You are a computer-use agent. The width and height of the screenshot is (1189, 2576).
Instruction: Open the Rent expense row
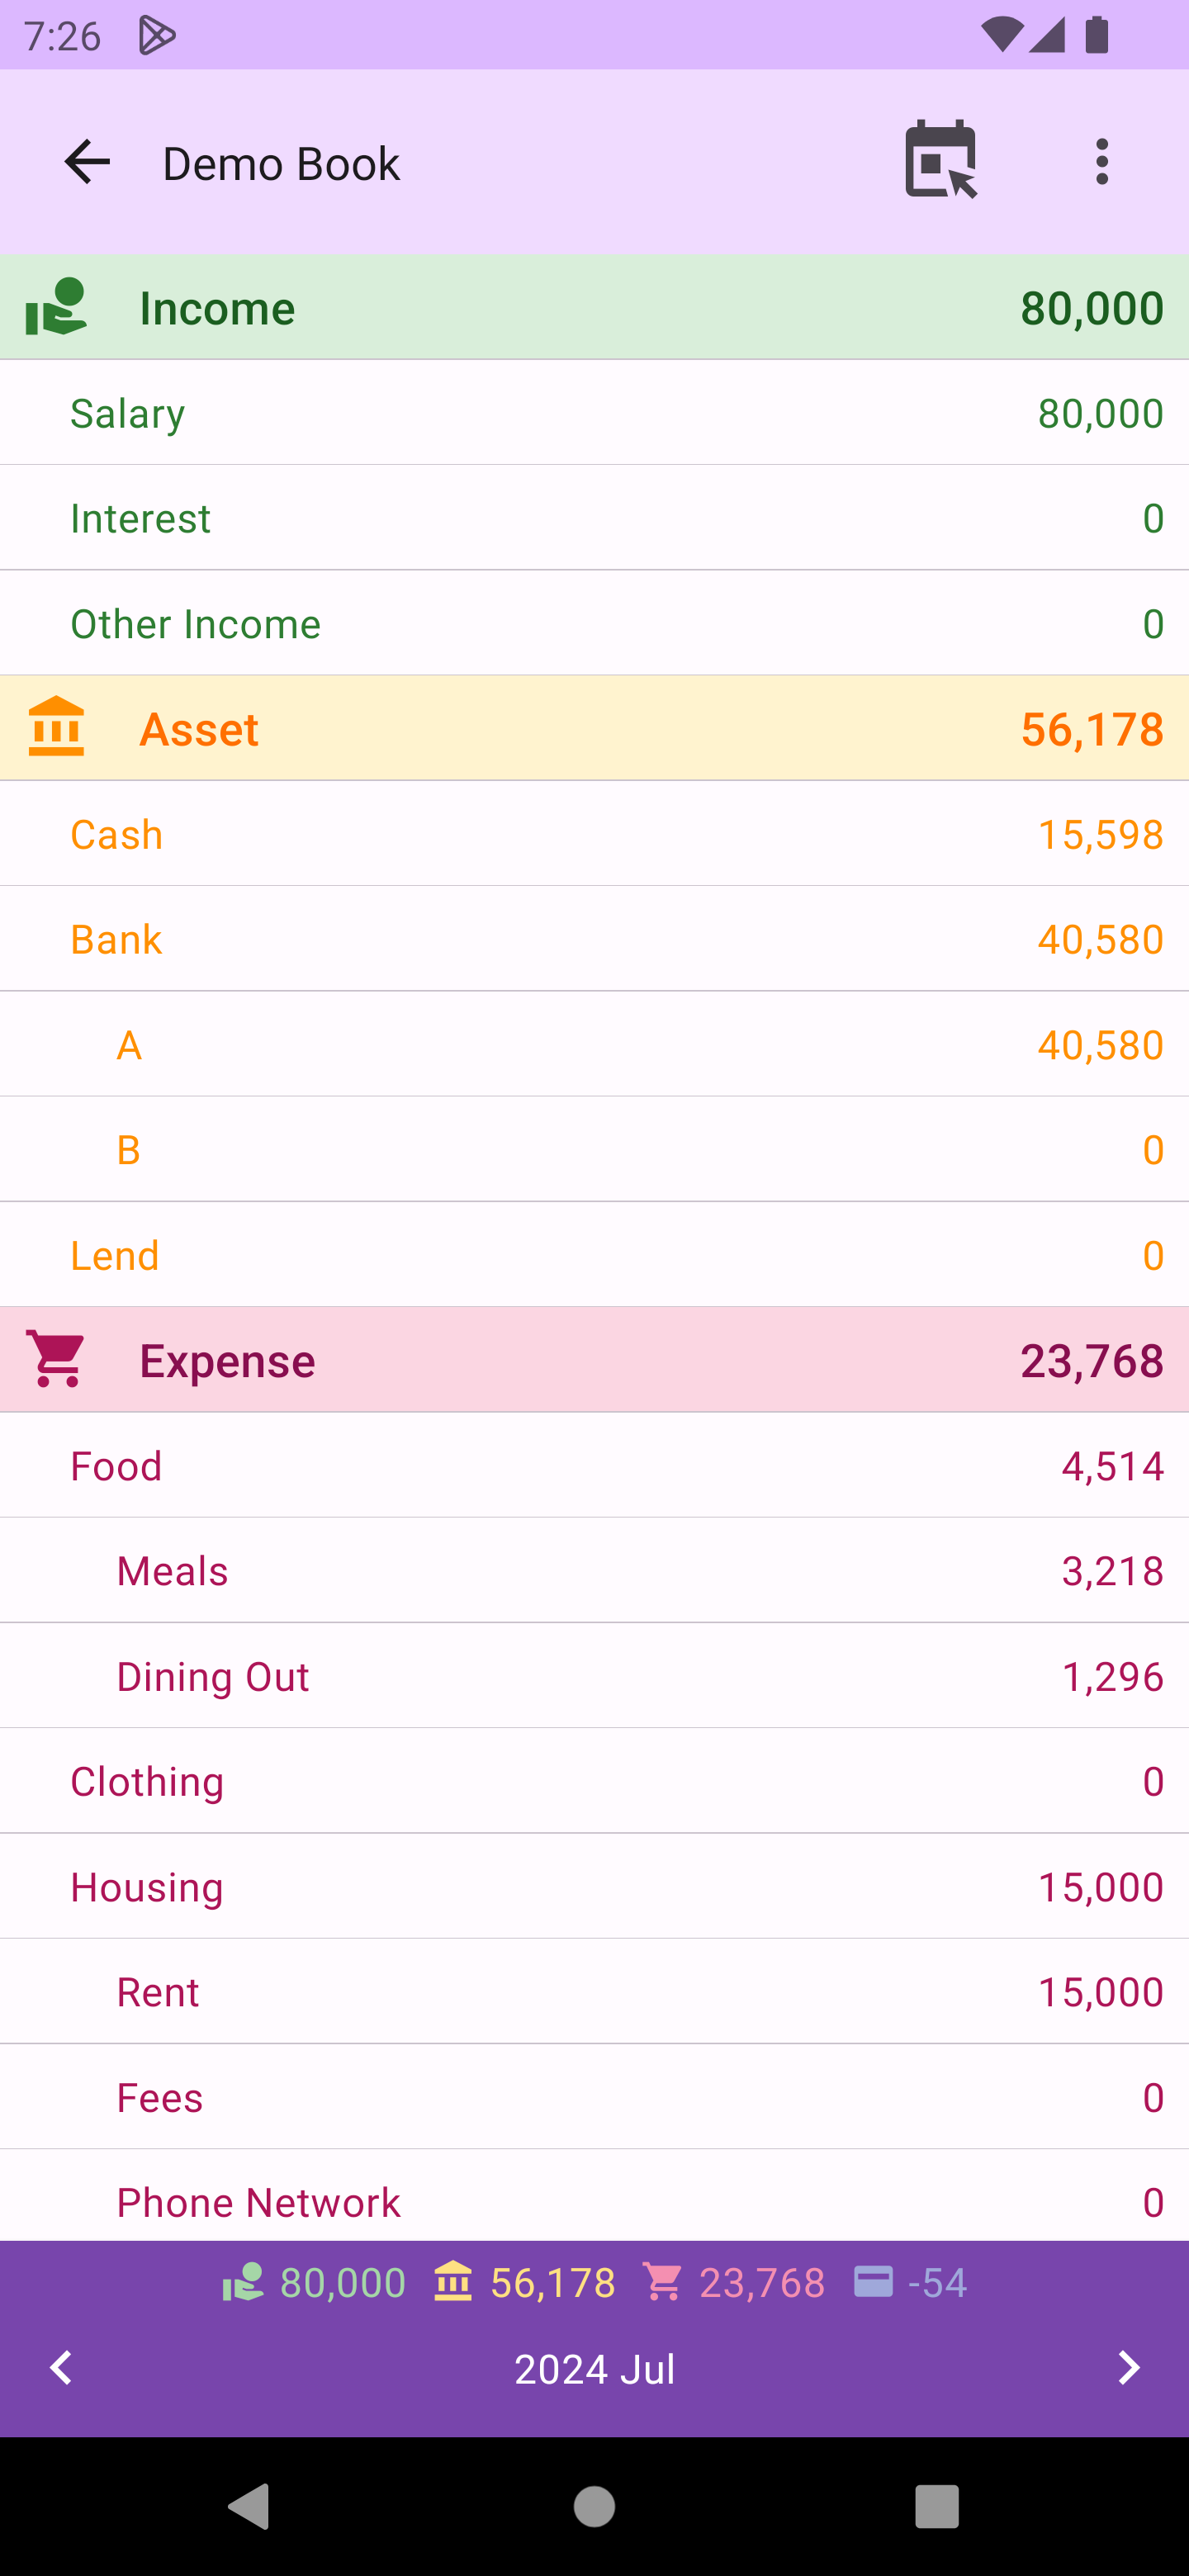click(x=594, y=1992)
